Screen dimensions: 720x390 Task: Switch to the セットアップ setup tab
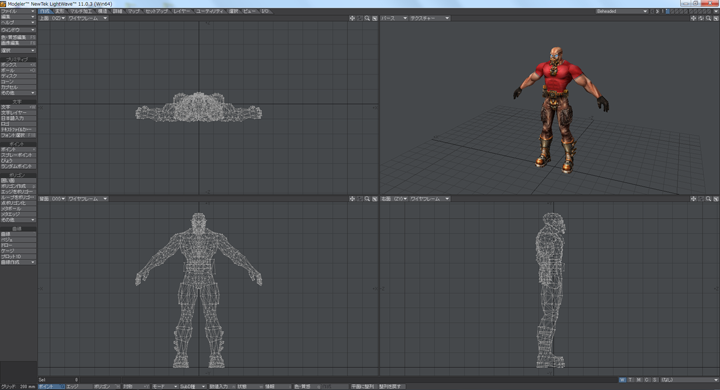coord(157,11)
